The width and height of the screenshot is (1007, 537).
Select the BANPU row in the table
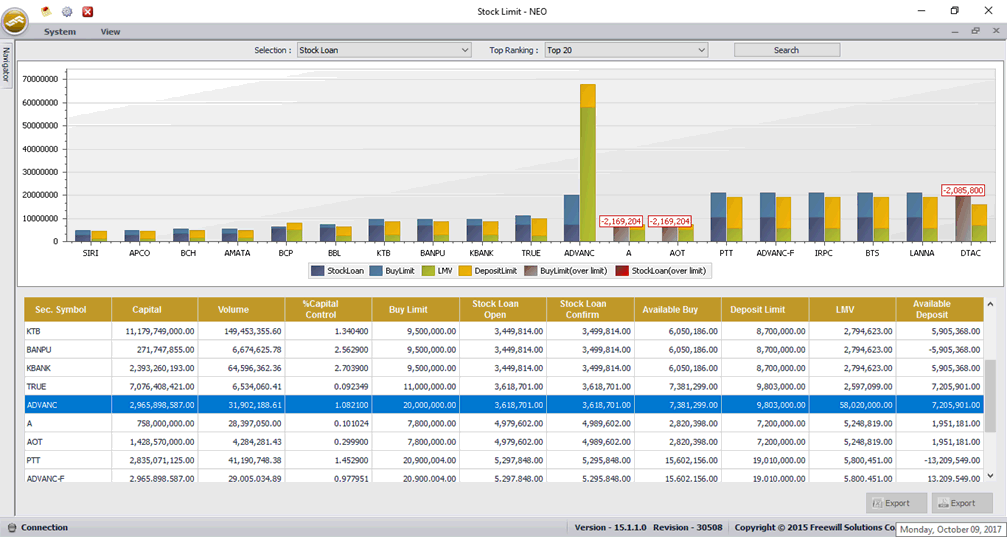click(504, 350)
